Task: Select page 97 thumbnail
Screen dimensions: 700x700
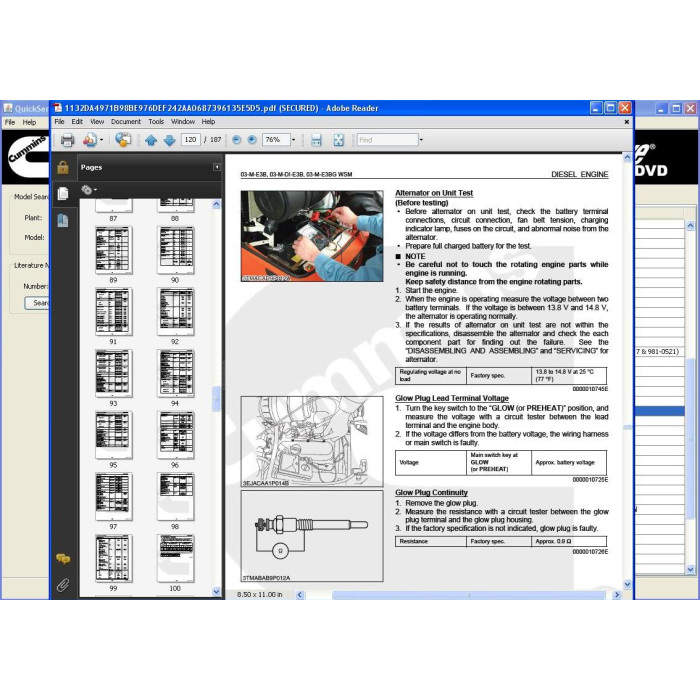Action: tap(113, 496)
